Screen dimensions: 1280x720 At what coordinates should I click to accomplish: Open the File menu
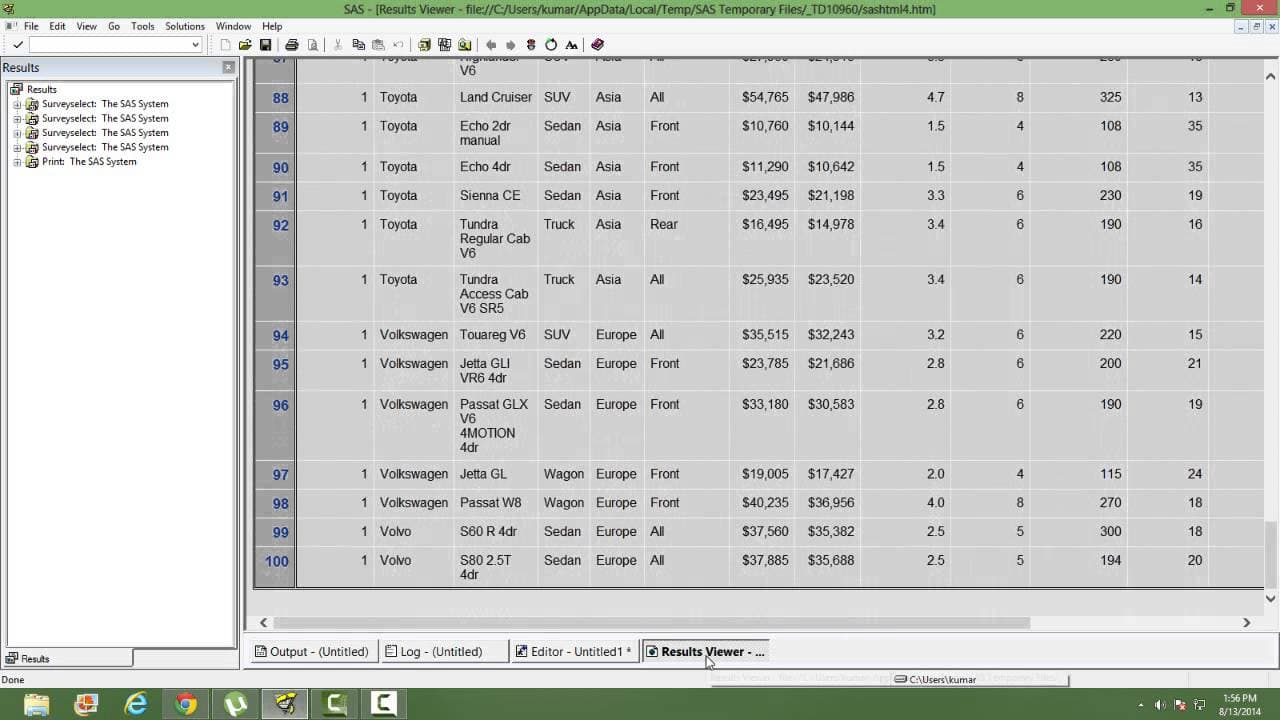coord(31,26)
